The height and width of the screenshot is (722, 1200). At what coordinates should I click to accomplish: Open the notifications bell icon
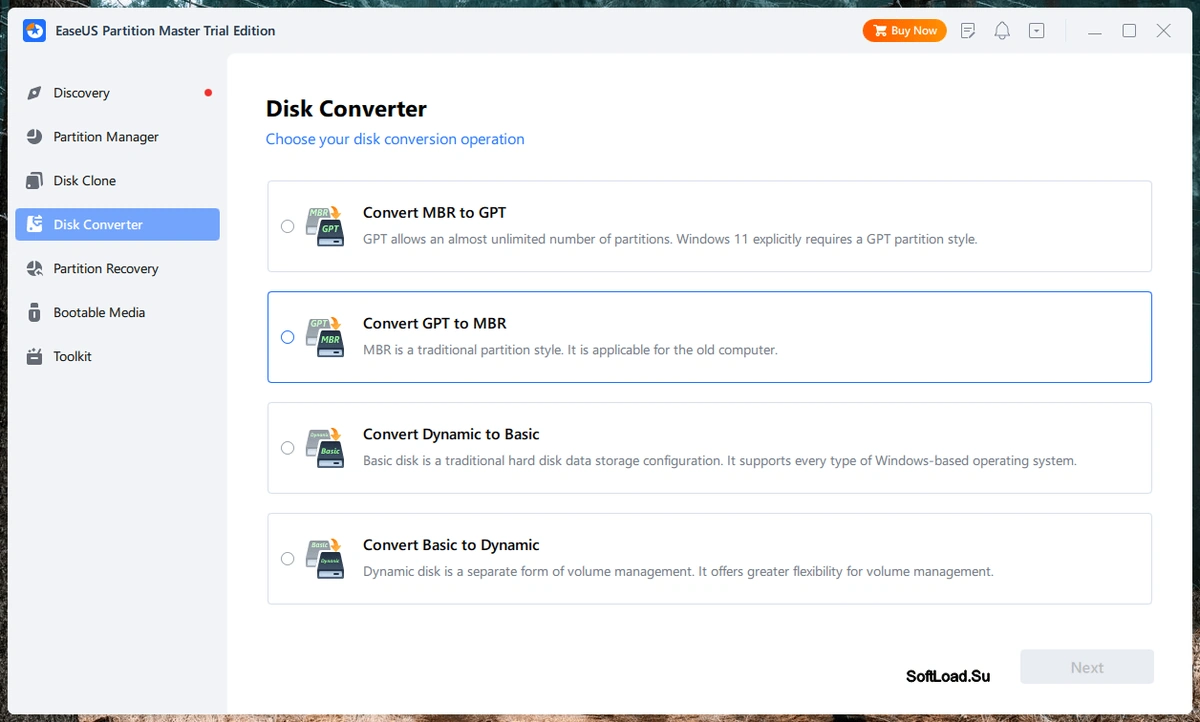[x=1002, y=31]
